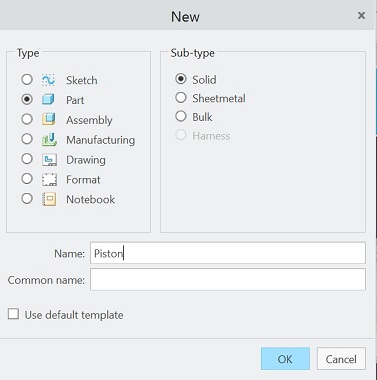Click the Manufacturing type icon
This screenshot has height=380, width=377.
pyautogui.click(x=49, y=139)
